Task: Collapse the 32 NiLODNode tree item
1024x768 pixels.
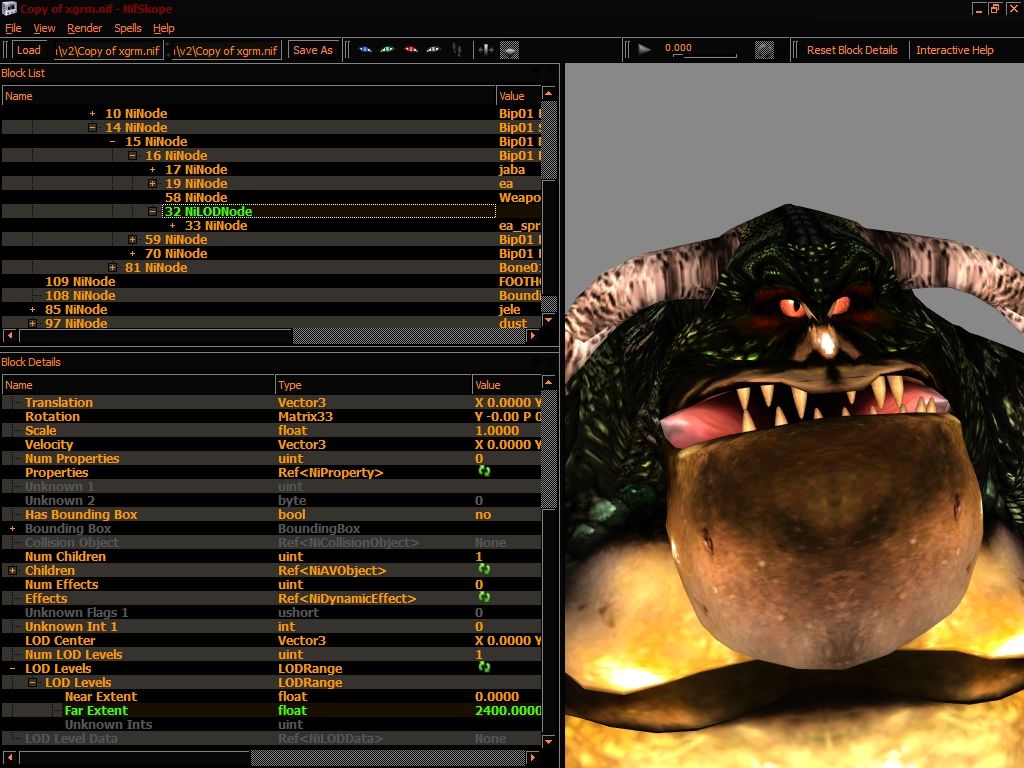Action: 152,212
